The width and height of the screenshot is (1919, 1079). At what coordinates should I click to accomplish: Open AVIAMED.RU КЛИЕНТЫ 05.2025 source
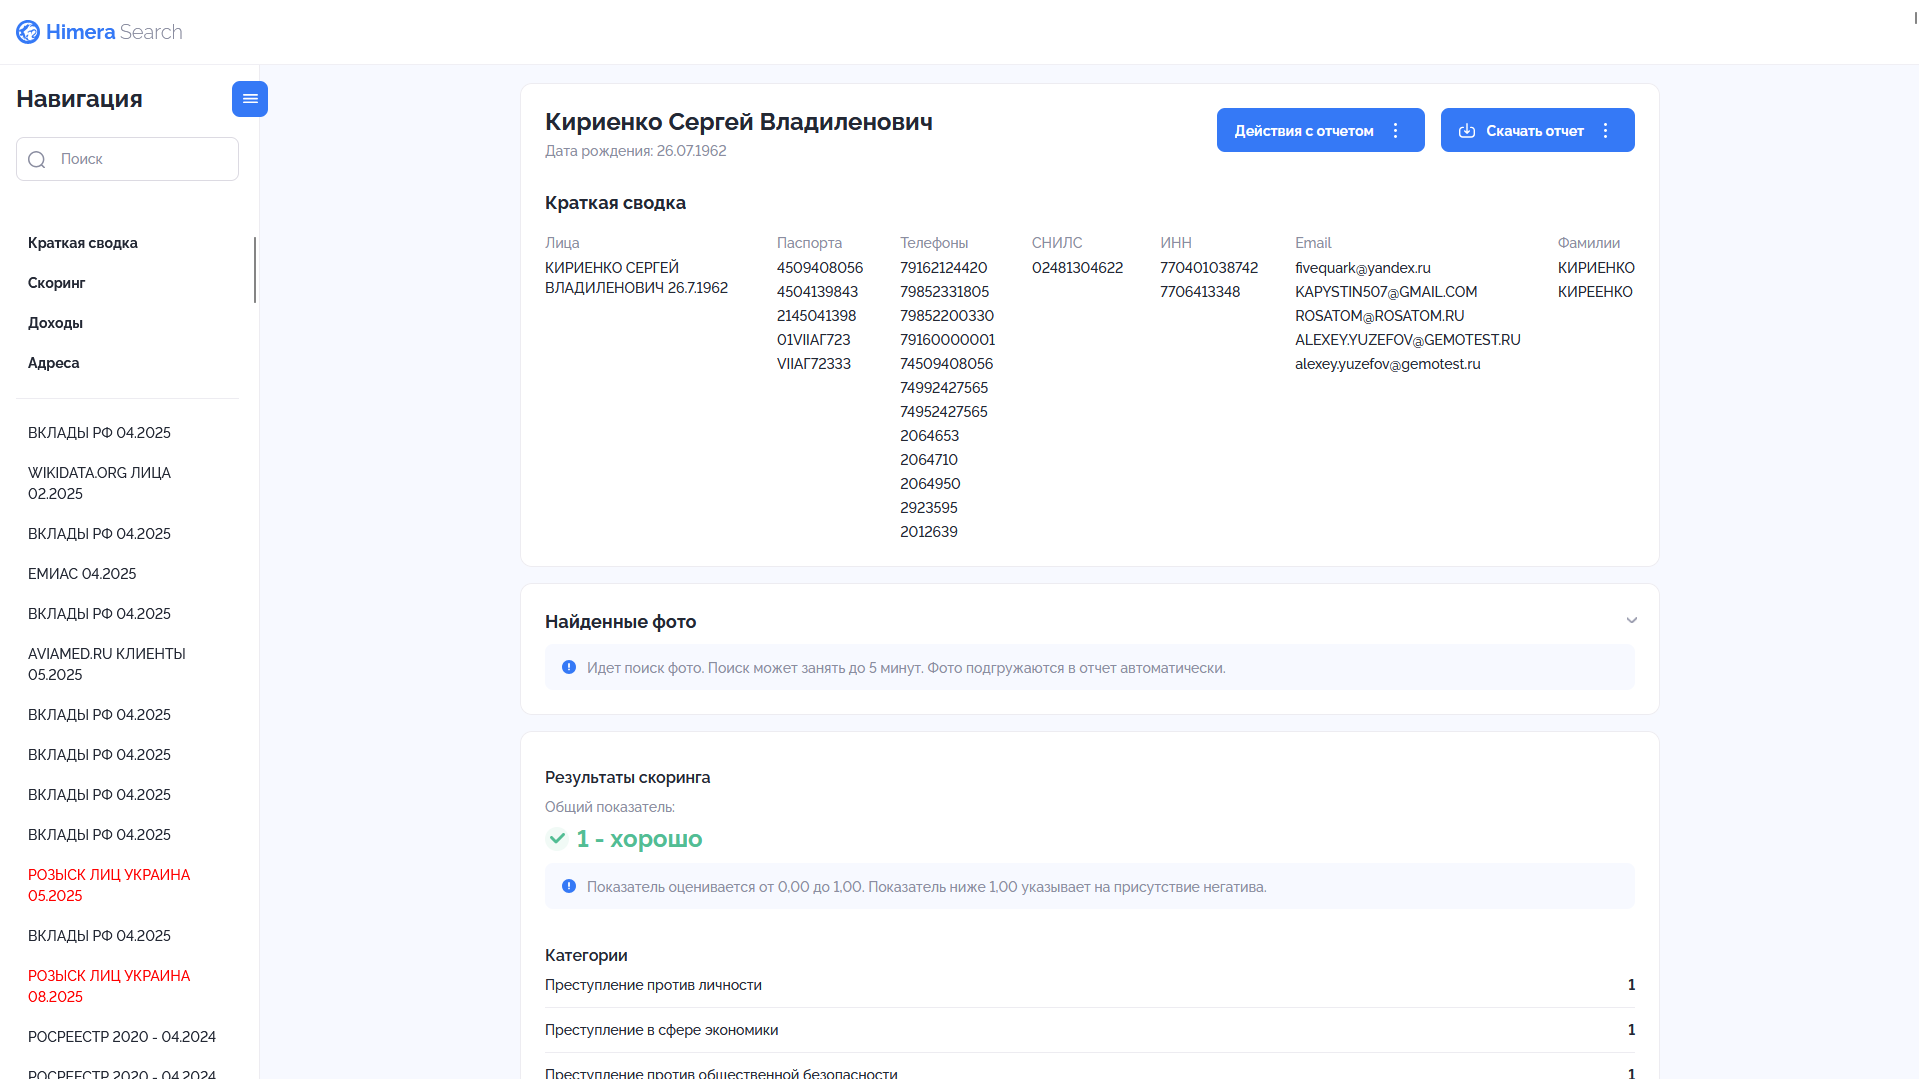[x=107, y=664]
